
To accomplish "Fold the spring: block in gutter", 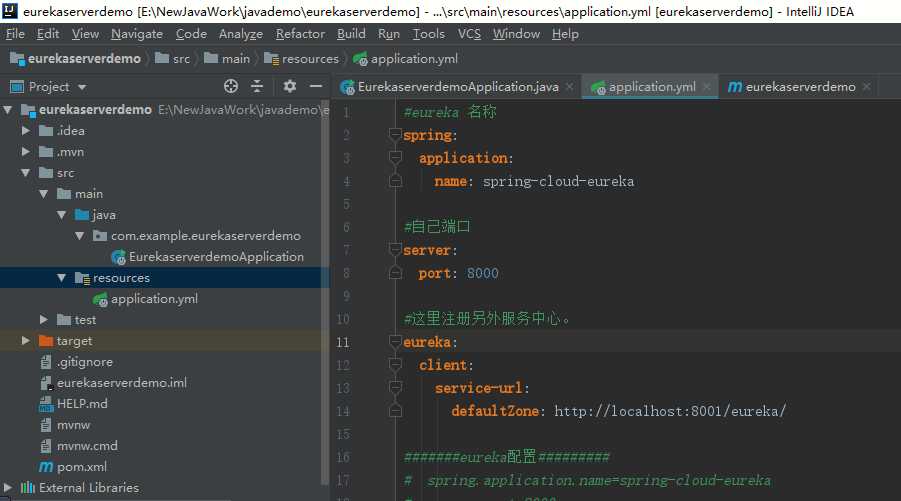I will point(395,135).
